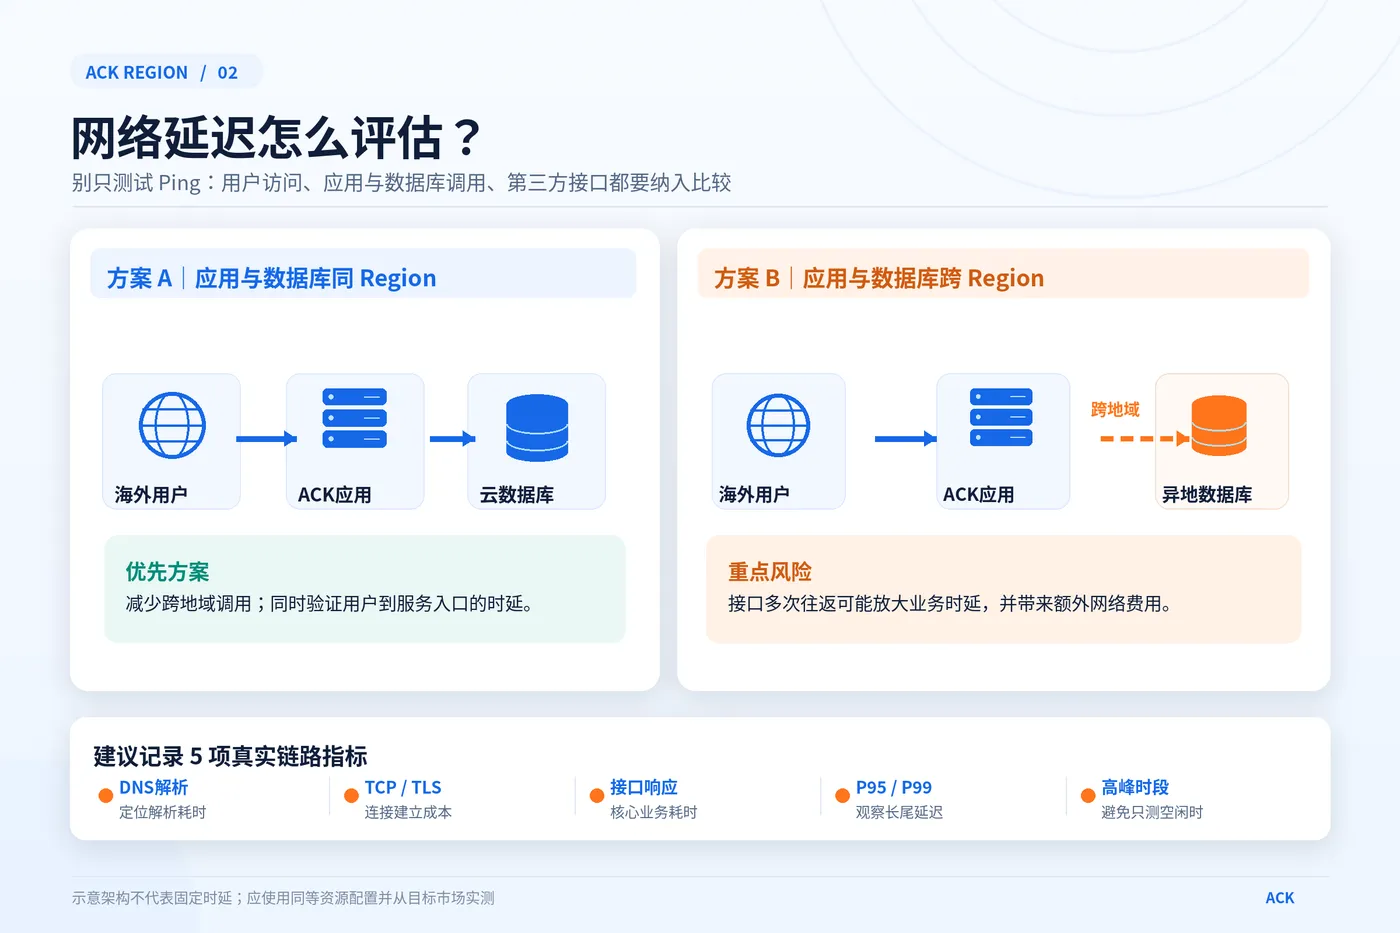
Task: Click the orange dot beside P95 / P99
Action: point(842,796)
